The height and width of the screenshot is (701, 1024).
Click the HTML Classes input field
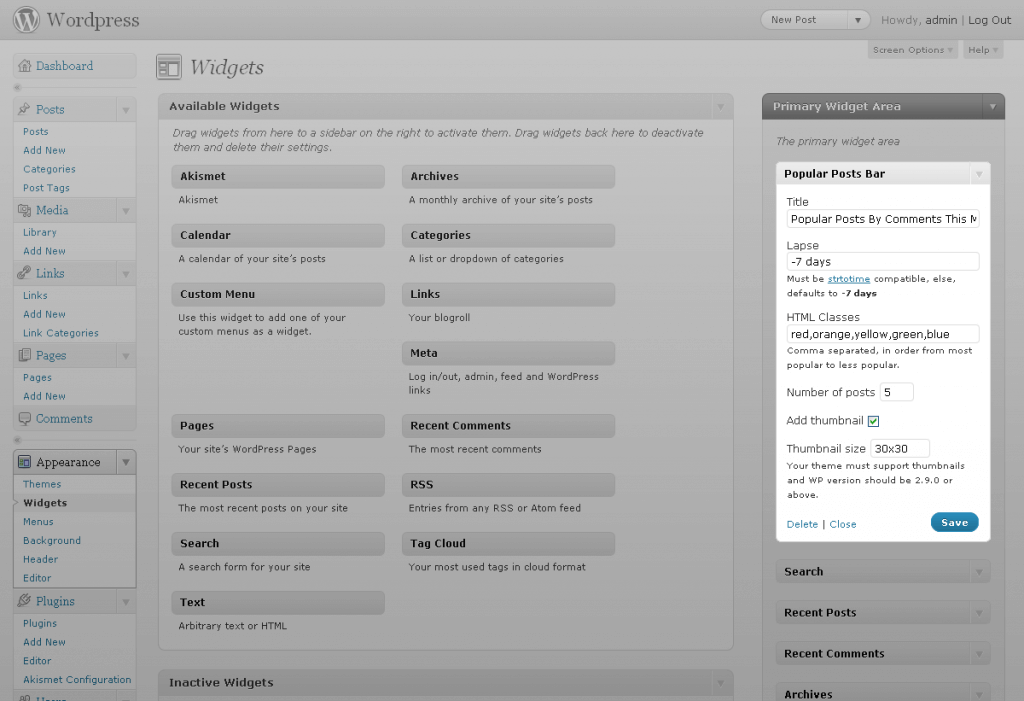[883, 334]
